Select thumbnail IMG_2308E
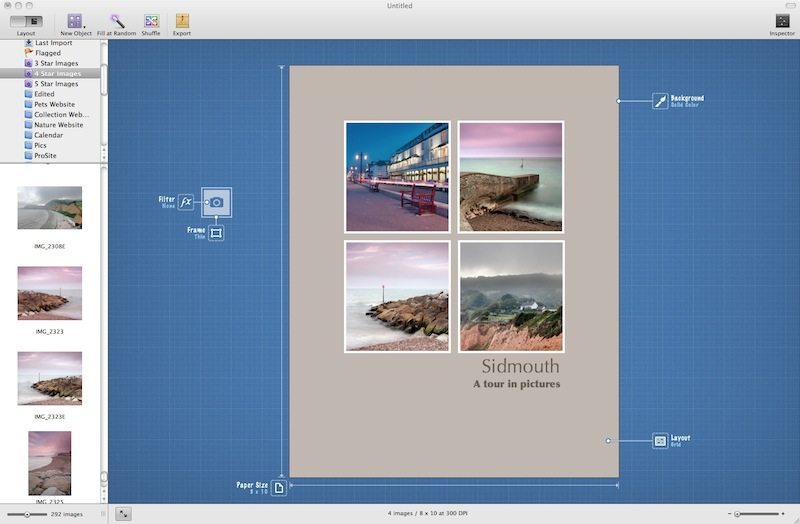This screenshot has height=524, width=800. (49, 208)
